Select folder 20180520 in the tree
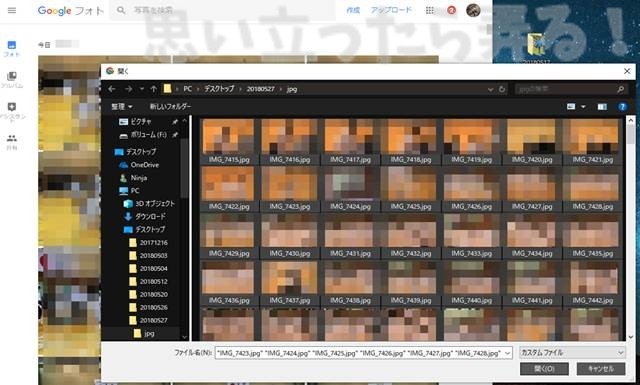 pyautogui.click(x=153, y=294)
